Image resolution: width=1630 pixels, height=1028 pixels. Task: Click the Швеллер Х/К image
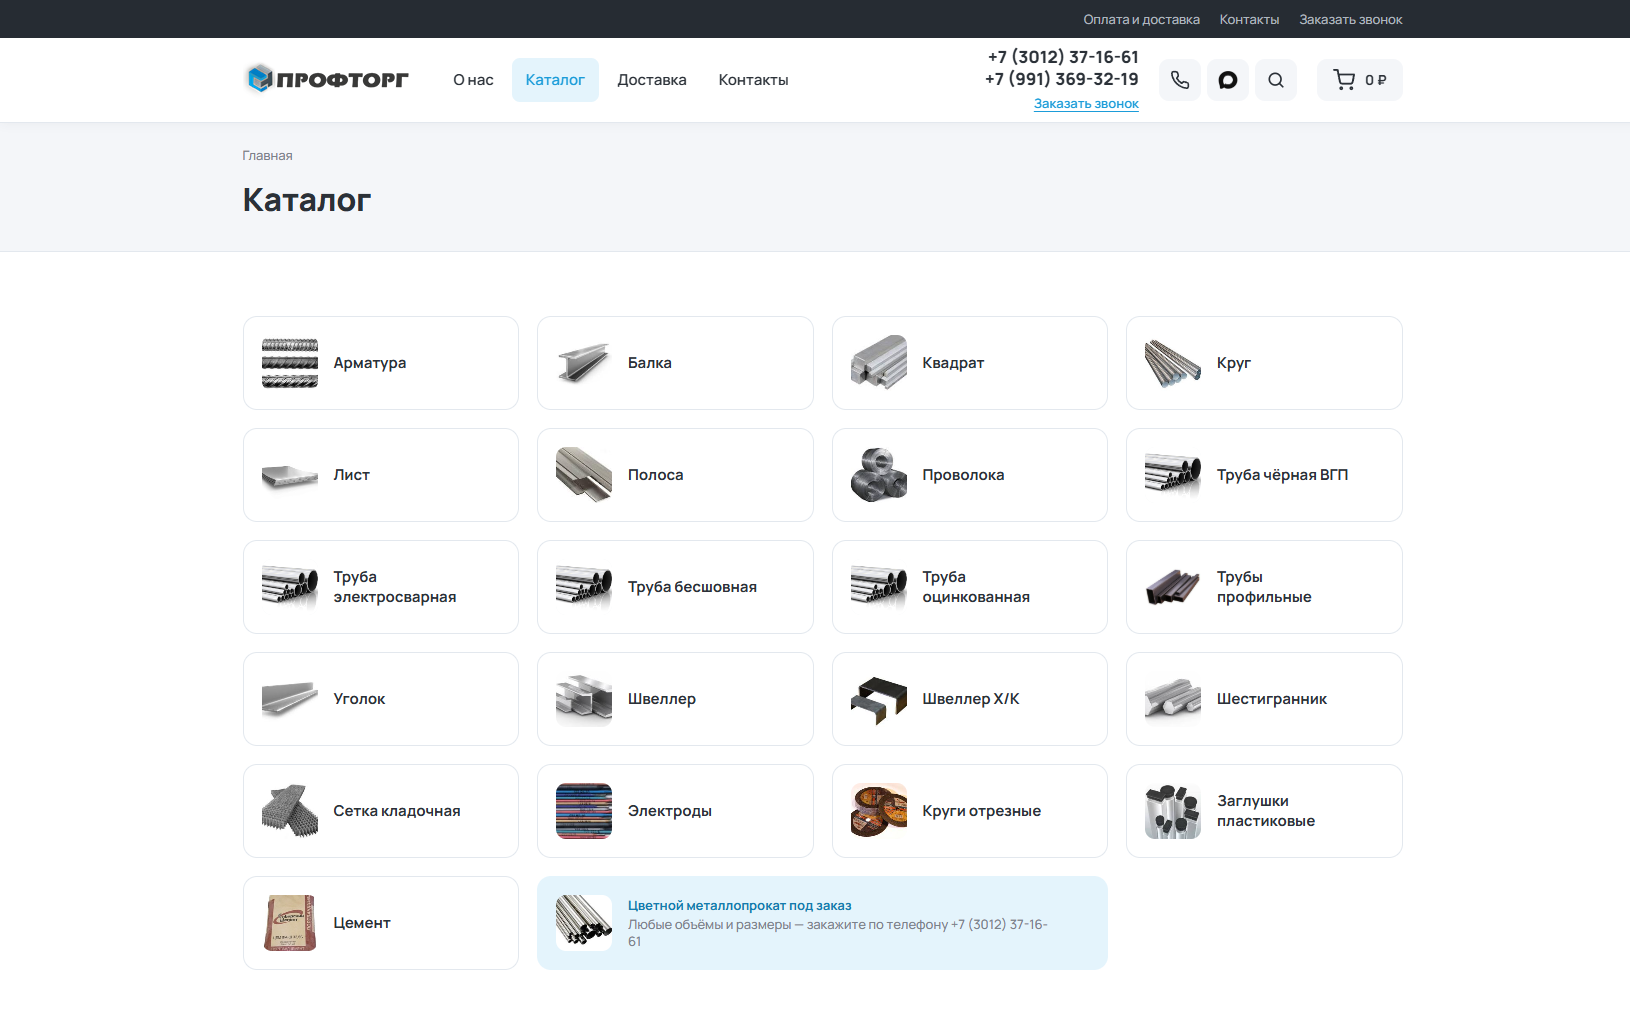[879, 699]
